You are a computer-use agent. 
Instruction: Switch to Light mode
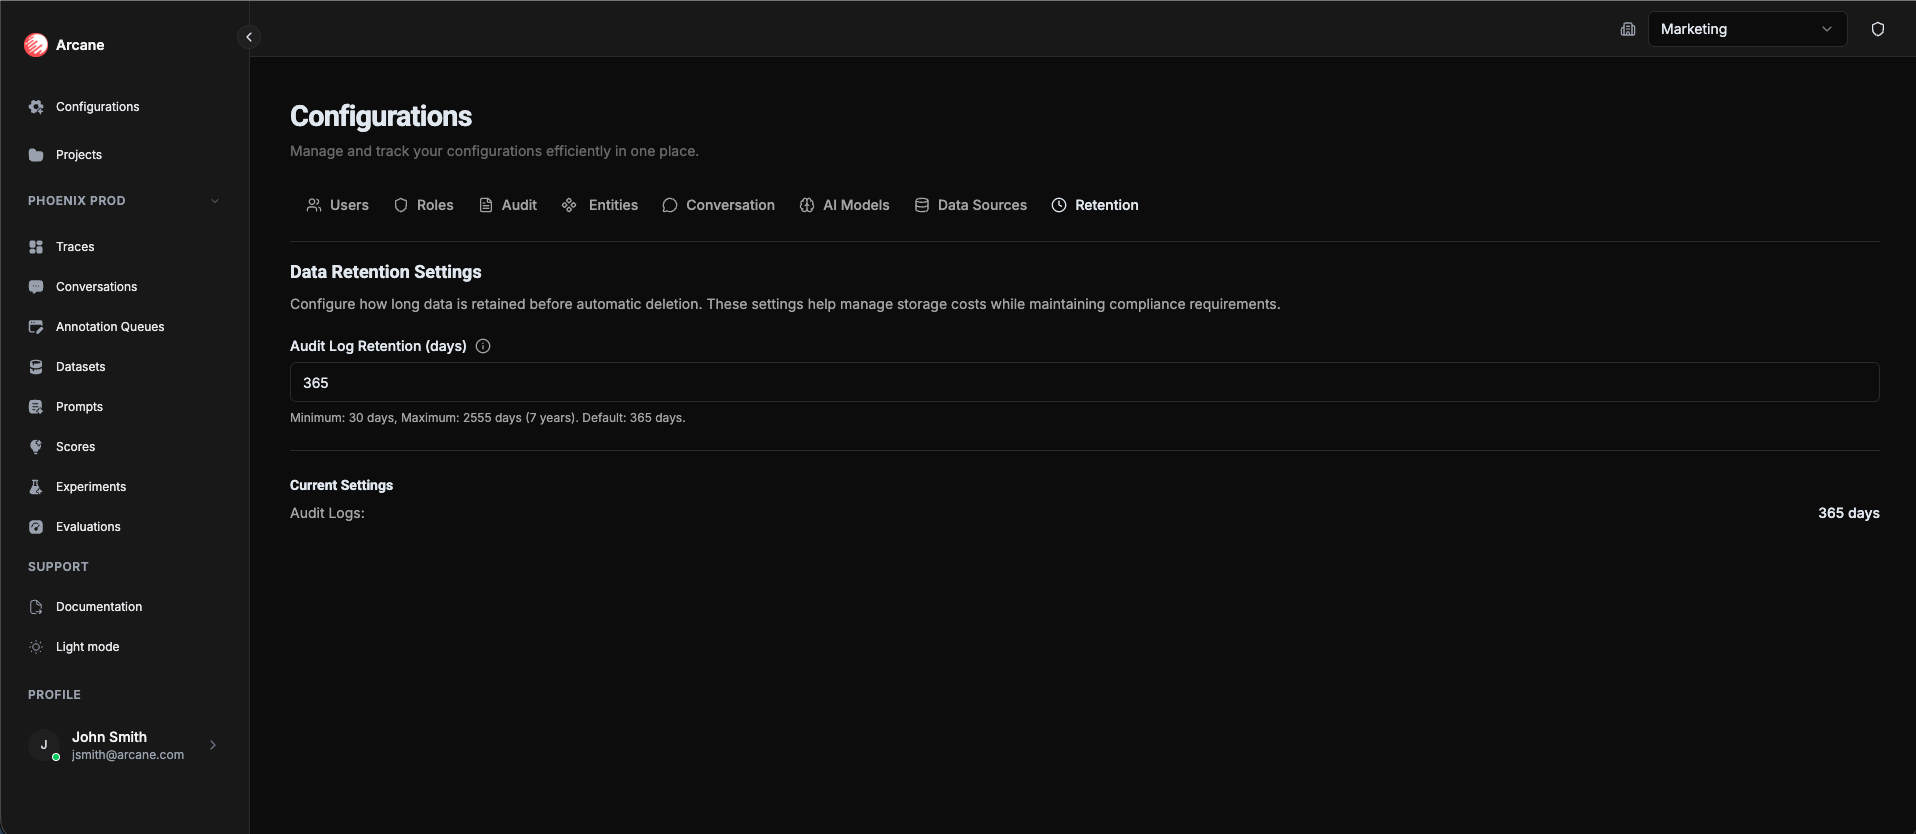[87, 647]
